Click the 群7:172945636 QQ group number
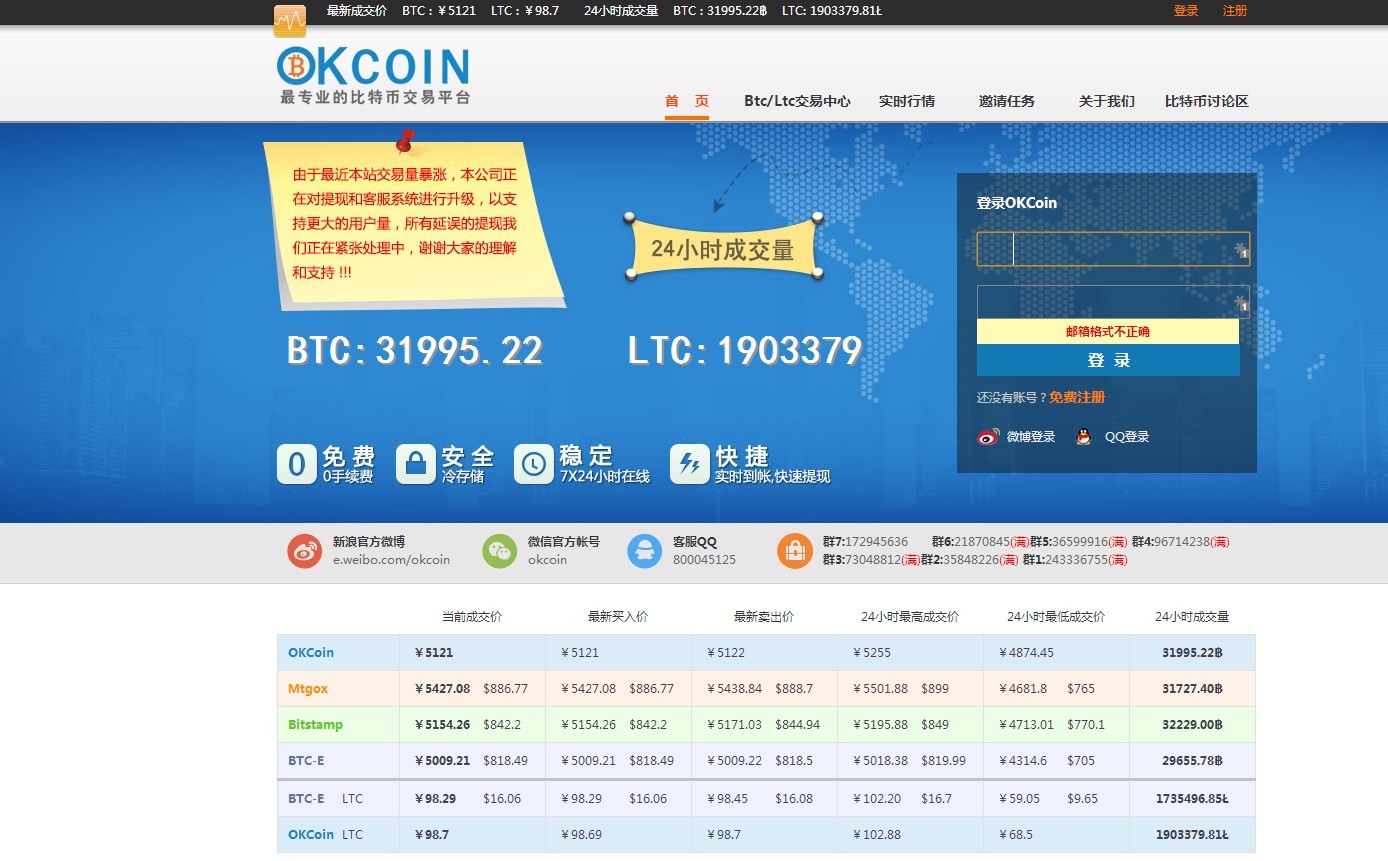Image resolution: width=1388 pixels, height=861 pixels. (866, 542)
